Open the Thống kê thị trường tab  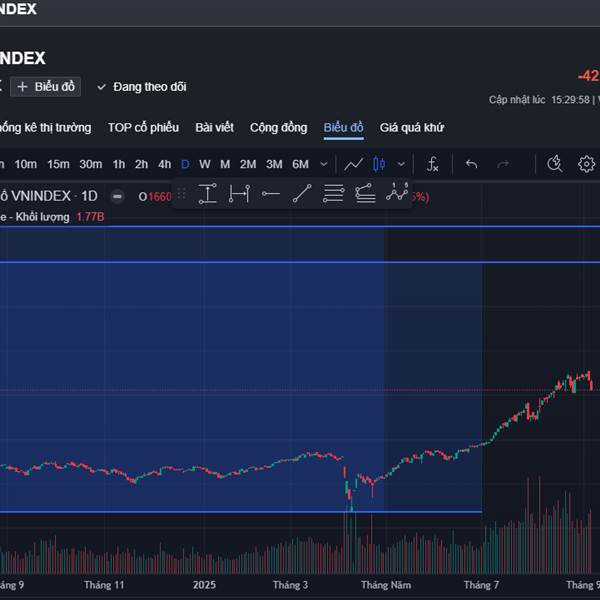point(45,128)
